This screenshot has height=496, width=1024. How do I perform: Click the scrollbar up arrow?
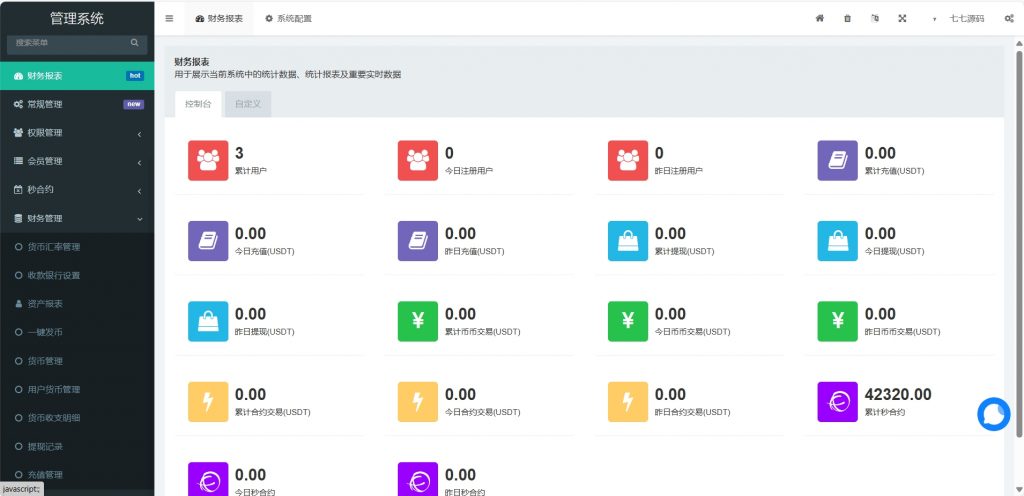pyautogui.click(x=1019, y=43)
